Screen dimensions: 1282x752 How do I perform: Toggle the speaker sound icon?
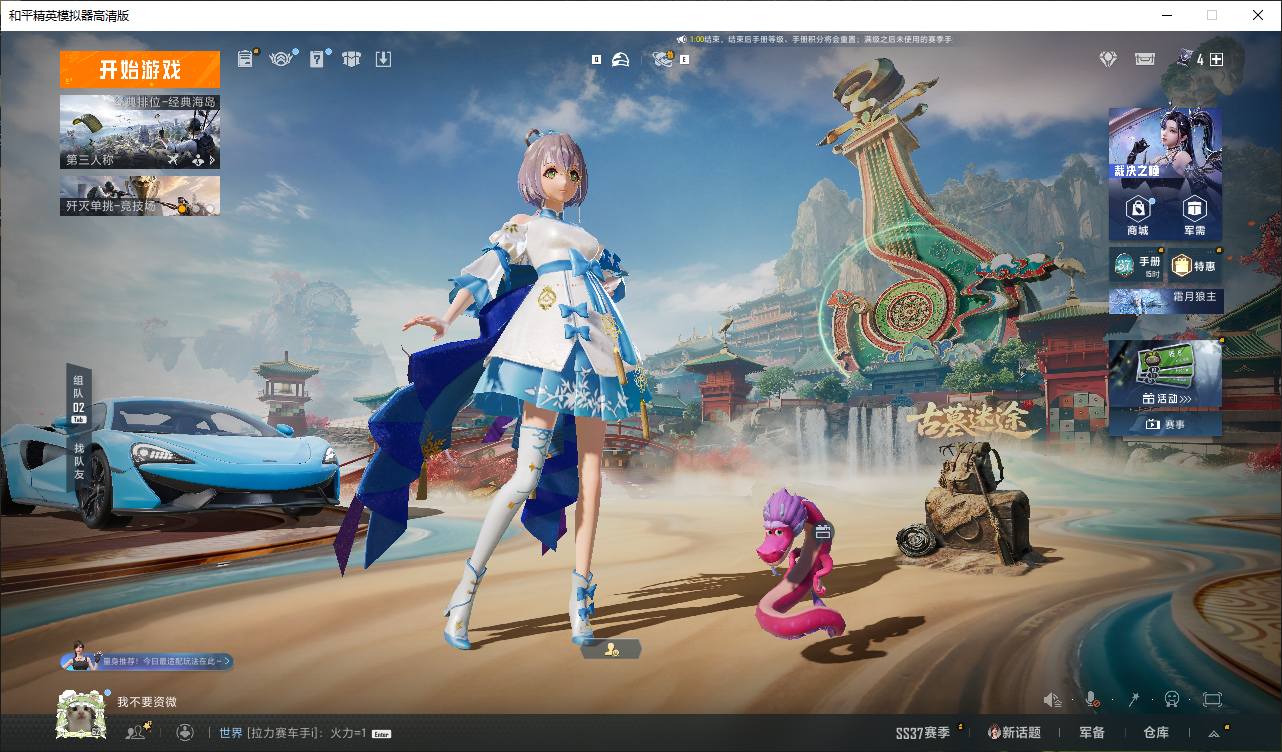pos(1052,699)
